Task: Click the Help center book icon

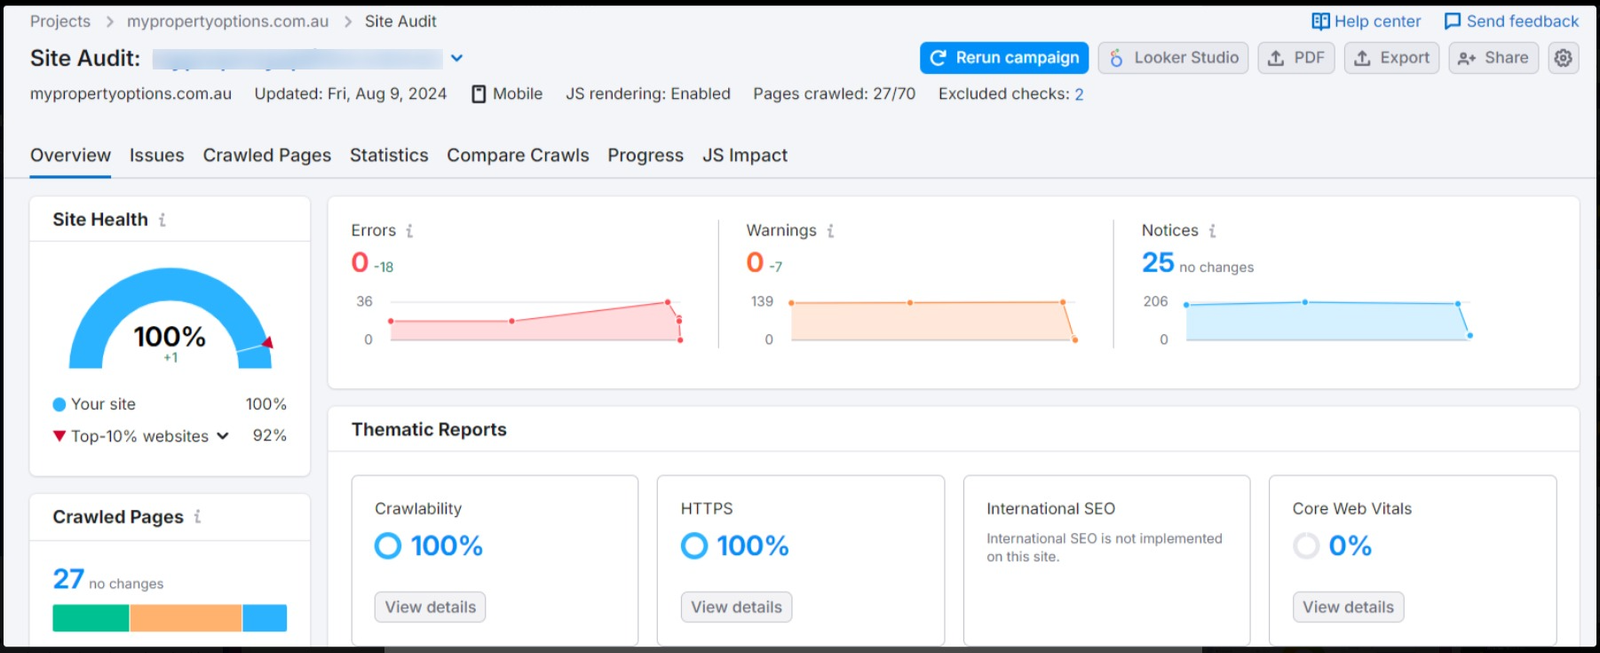Action: [1321, 21]
